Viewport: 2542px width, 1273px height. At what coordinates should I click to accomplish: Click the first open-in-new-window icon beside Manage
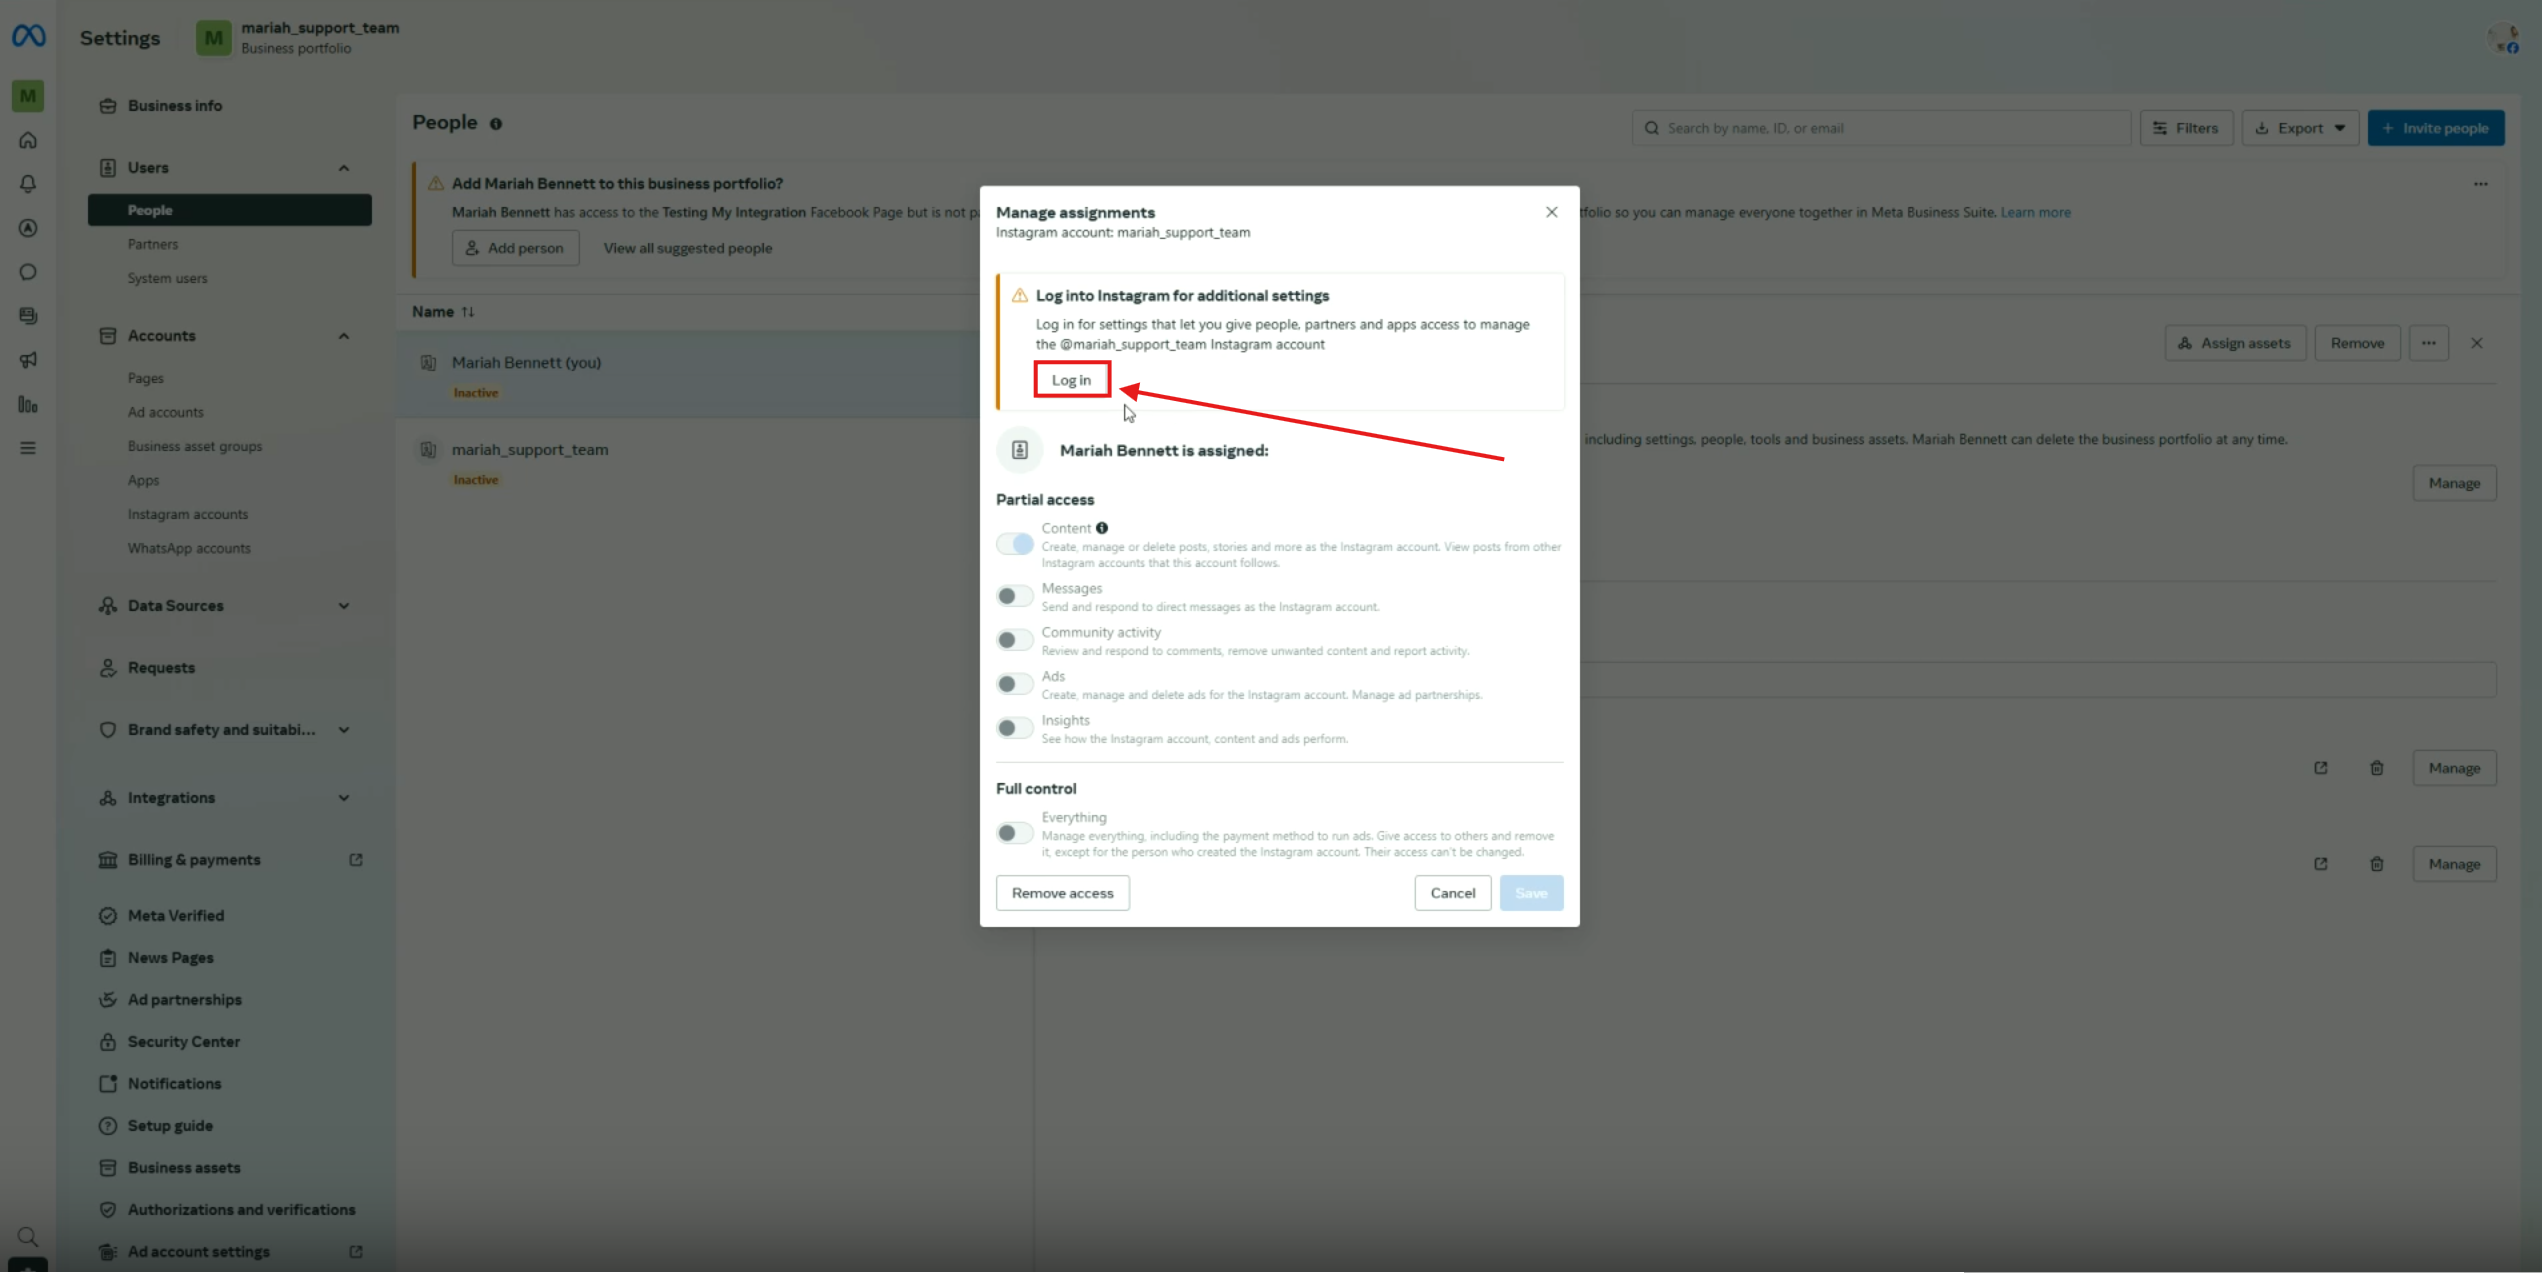click(x=2321, y=768)
